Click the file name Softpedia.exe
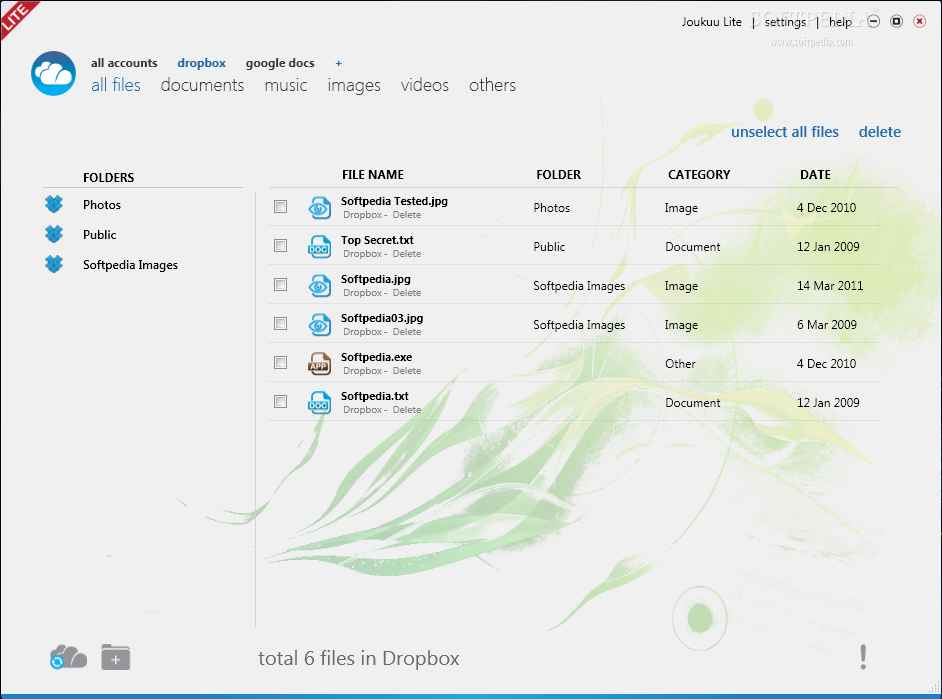 click(377, 357)
